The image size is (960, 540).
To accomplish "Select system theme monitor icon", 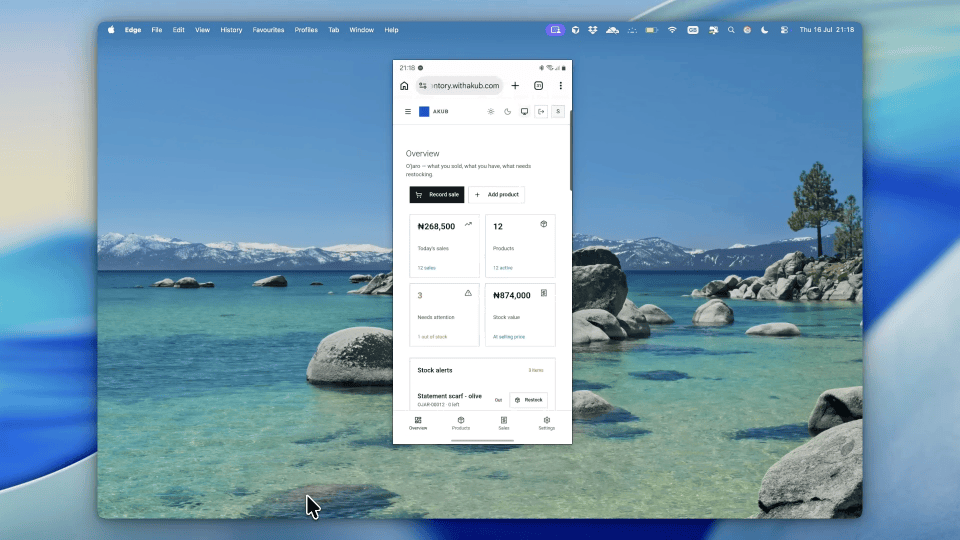I will pos(524,111).
